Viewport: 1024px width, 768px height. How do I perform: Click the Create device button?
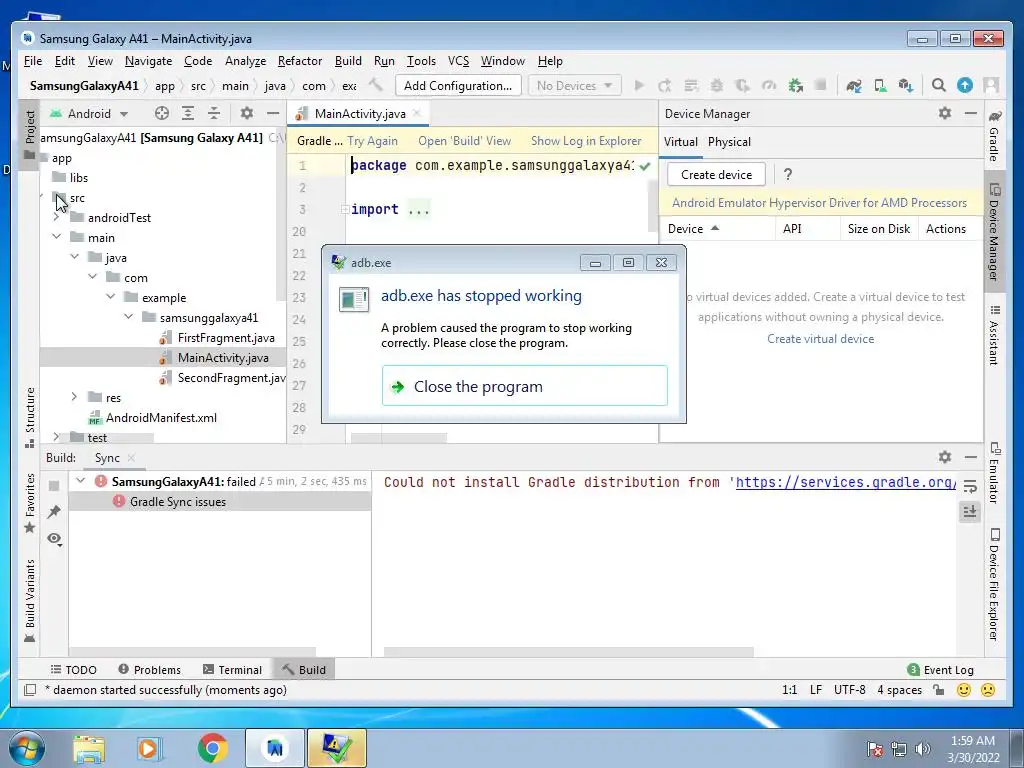716,174
